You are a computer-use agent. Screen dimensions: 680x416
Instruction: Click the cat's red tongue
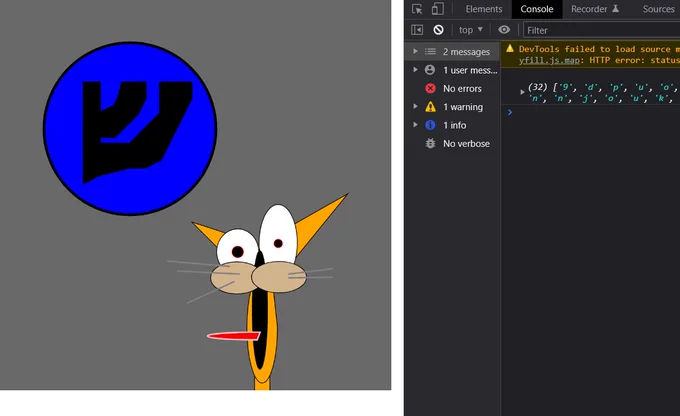click(234, 336)
